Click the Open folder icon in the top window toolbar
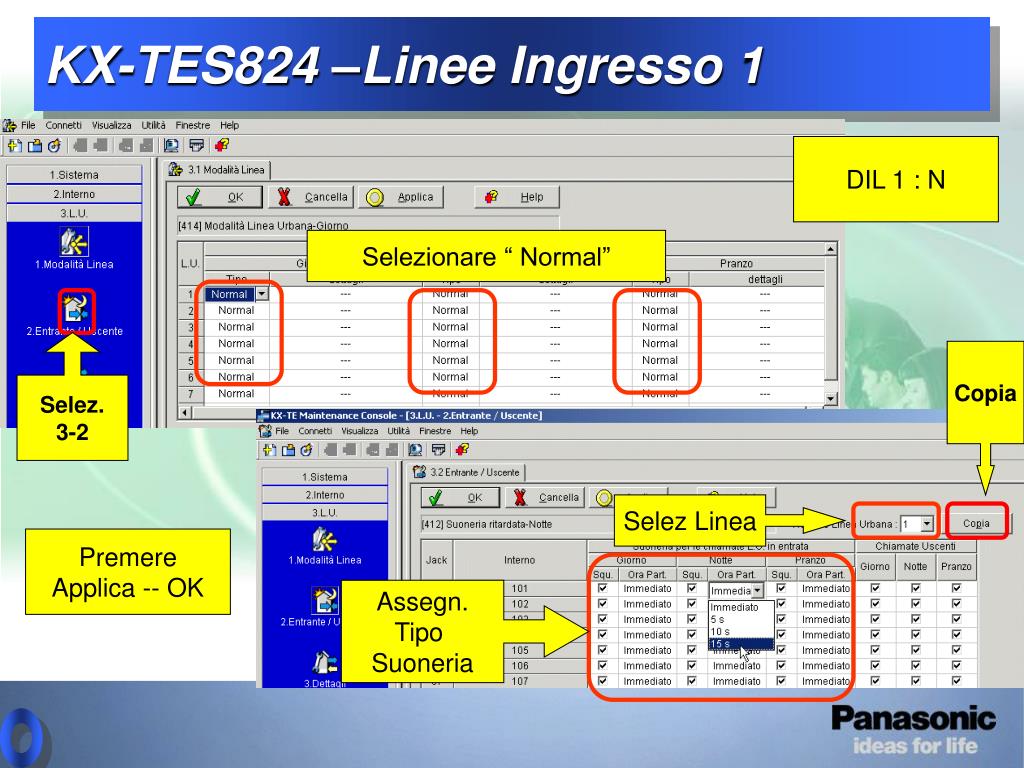The width and height of the screenshot is (1024, 768). (x=35, y=146)
